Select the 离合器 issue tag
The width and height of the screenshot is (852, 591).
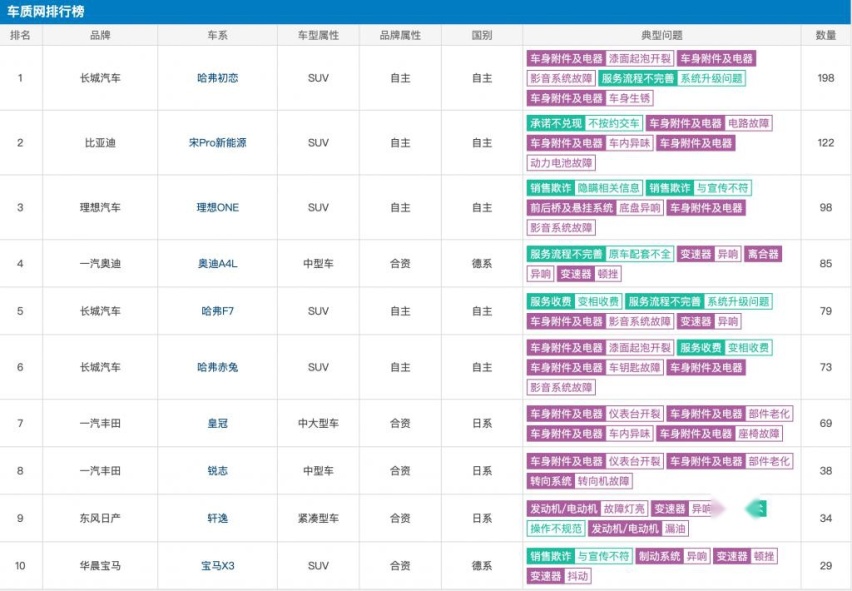[763, 254]
